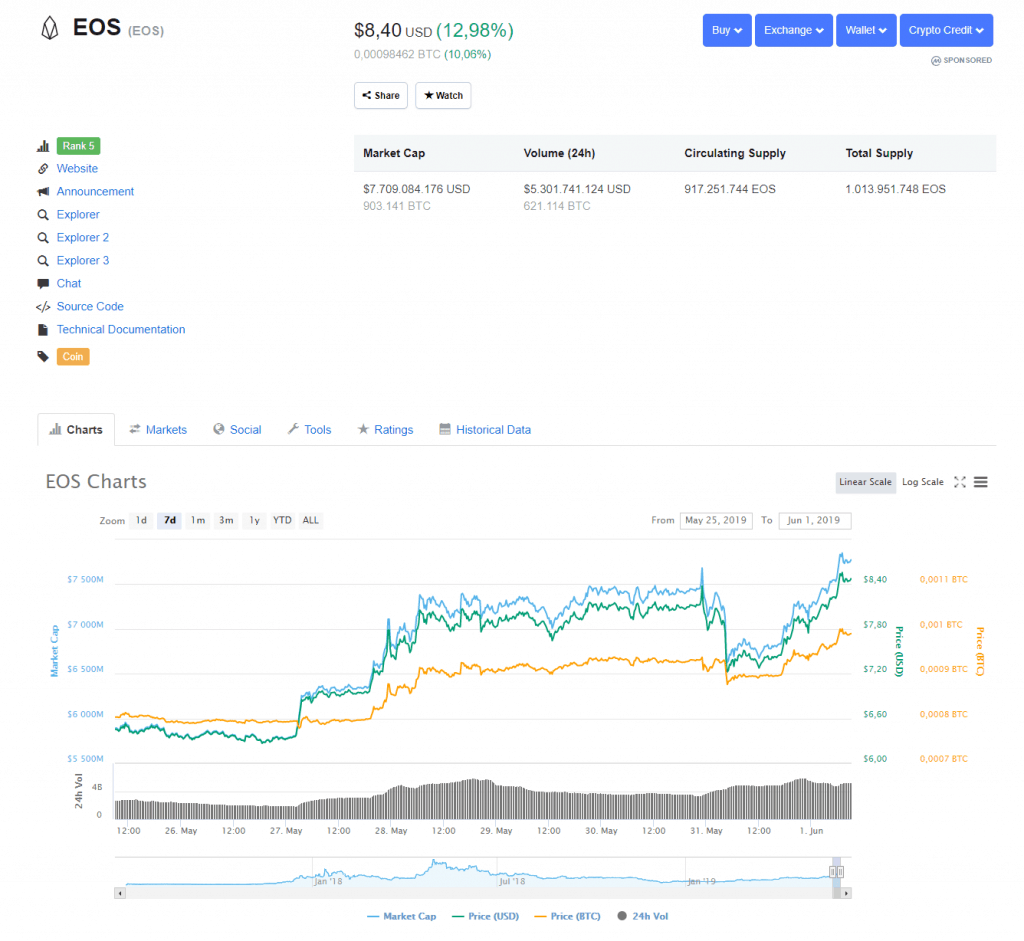Open the Technical Documentation link
This screenshot has width=1024, height=941.
tap(121, 330)
